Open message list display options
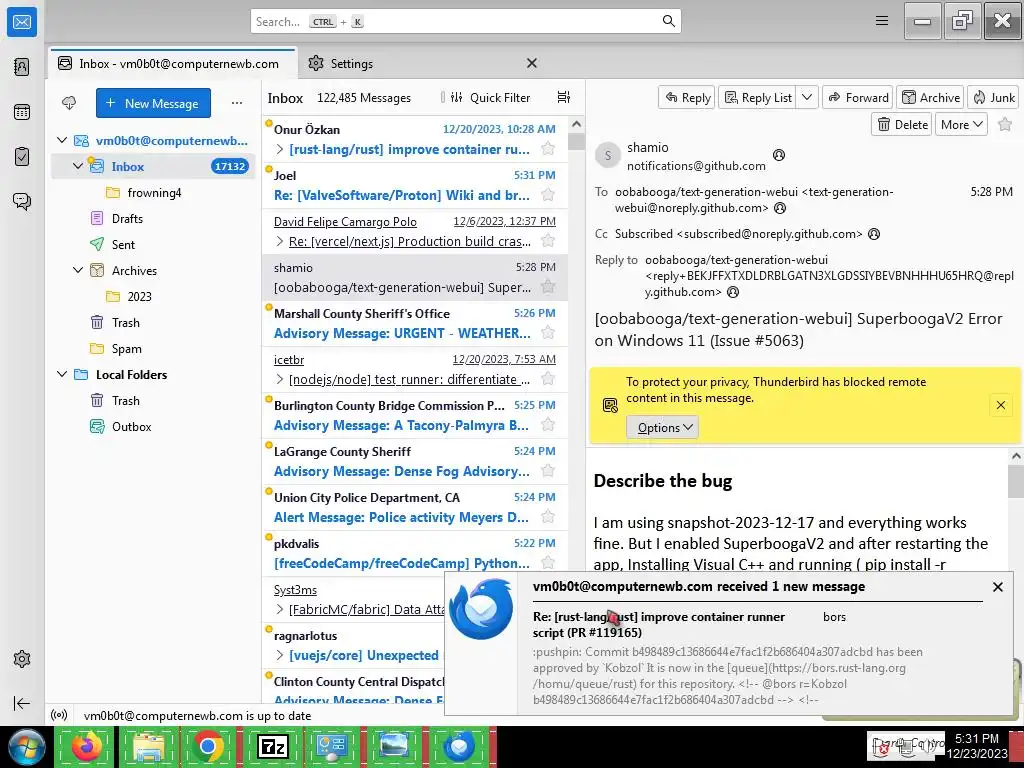Image resolution: width=1024 pixels, height=768 pixels. coord(564,97)
